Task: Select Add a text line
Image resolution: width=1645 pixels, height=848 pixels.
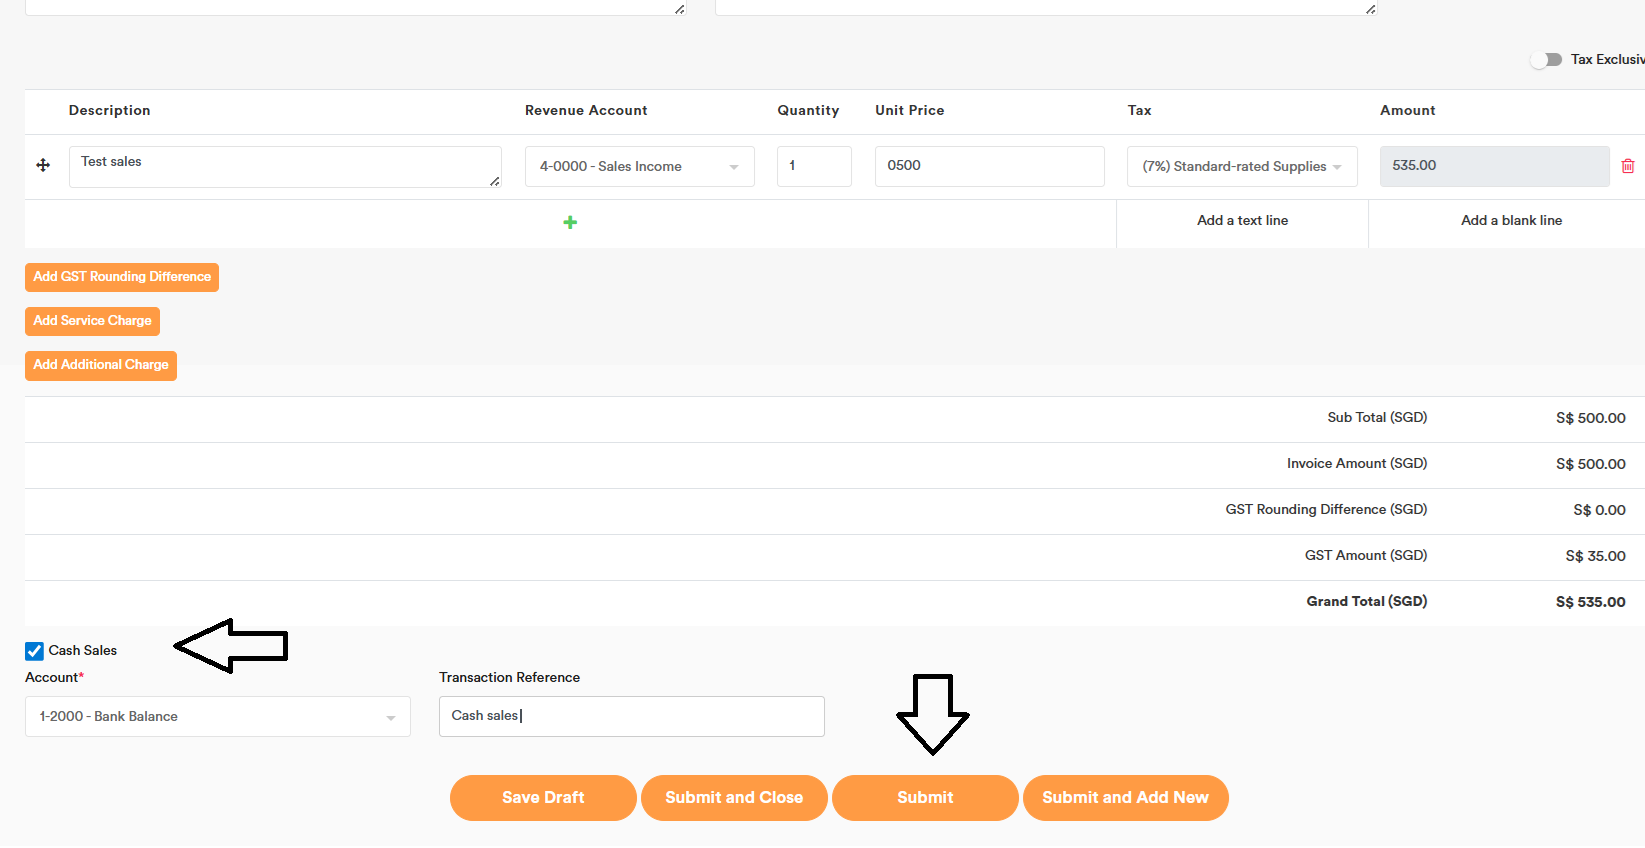Action: (1242, 221)
